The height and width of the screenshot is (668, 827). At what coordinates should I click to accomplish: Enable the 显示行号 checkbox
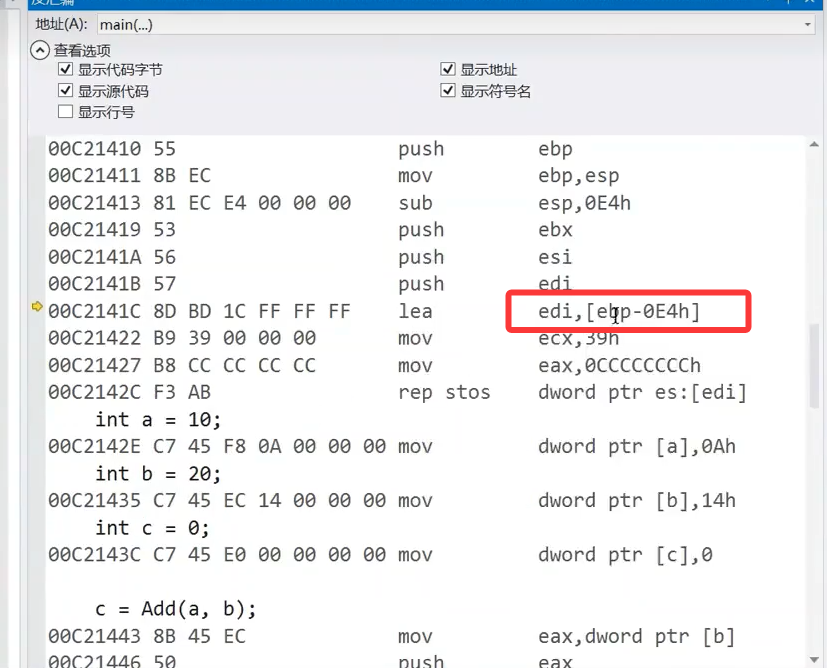click(65, 112)
